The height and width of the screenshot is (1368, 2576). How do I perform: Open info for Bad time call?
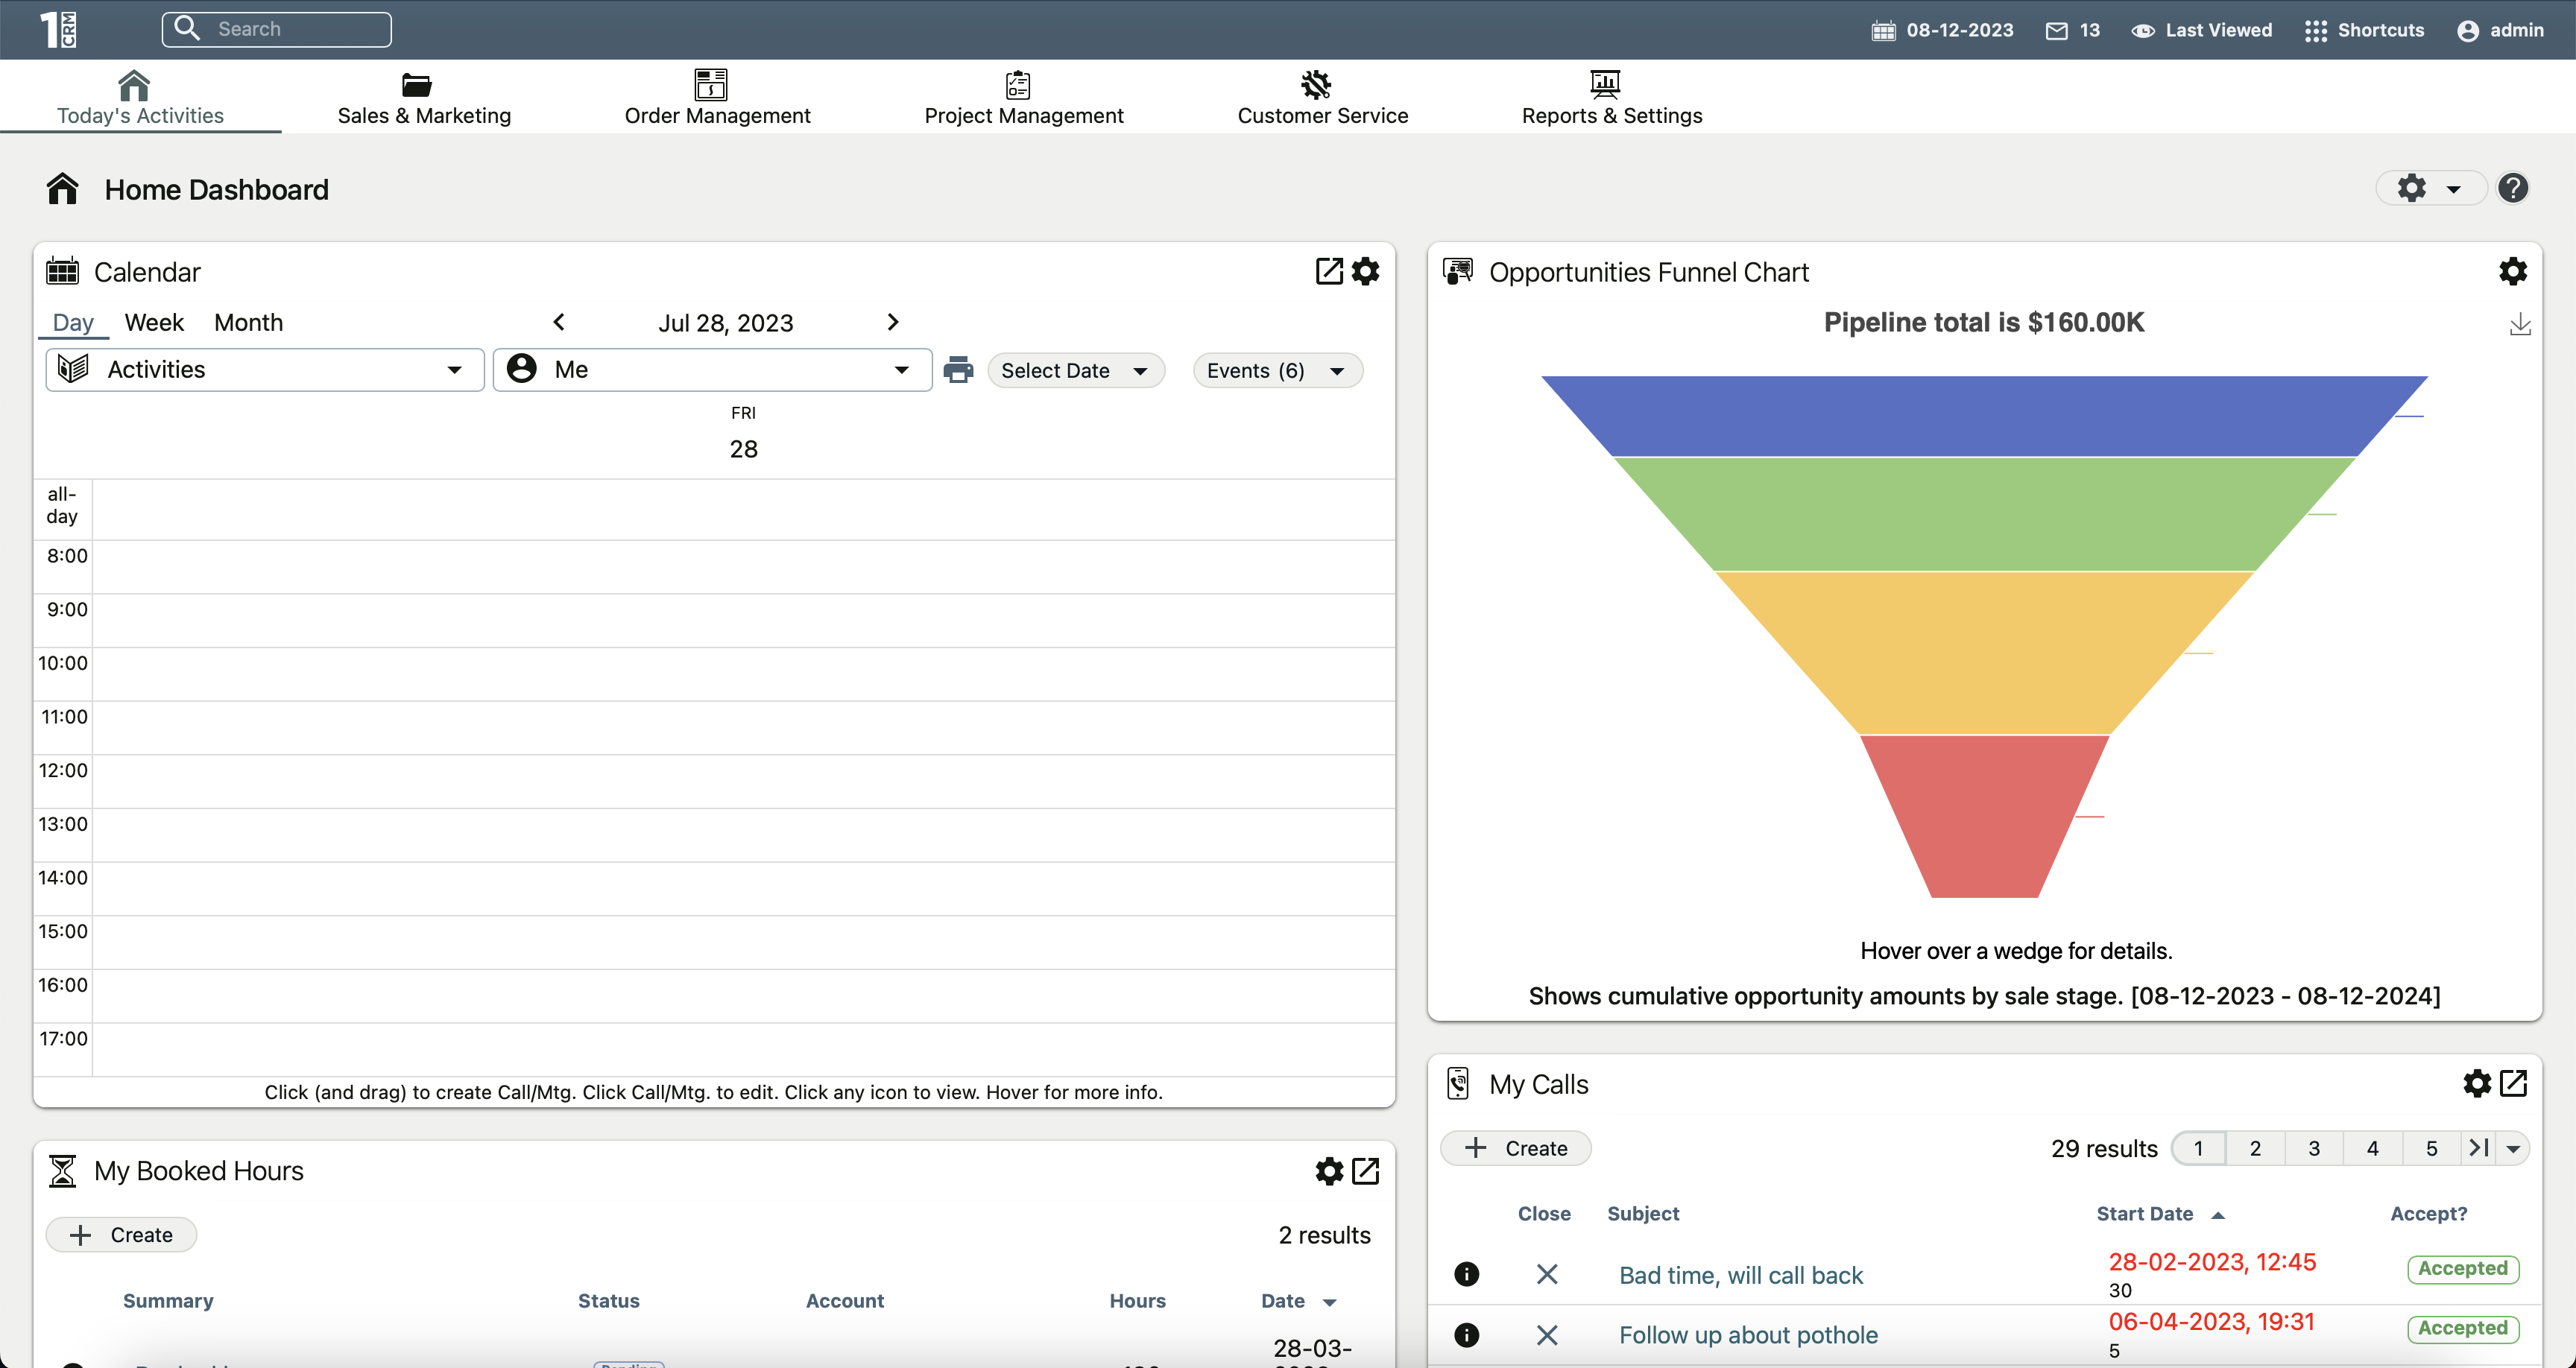click(1466, 1274)
